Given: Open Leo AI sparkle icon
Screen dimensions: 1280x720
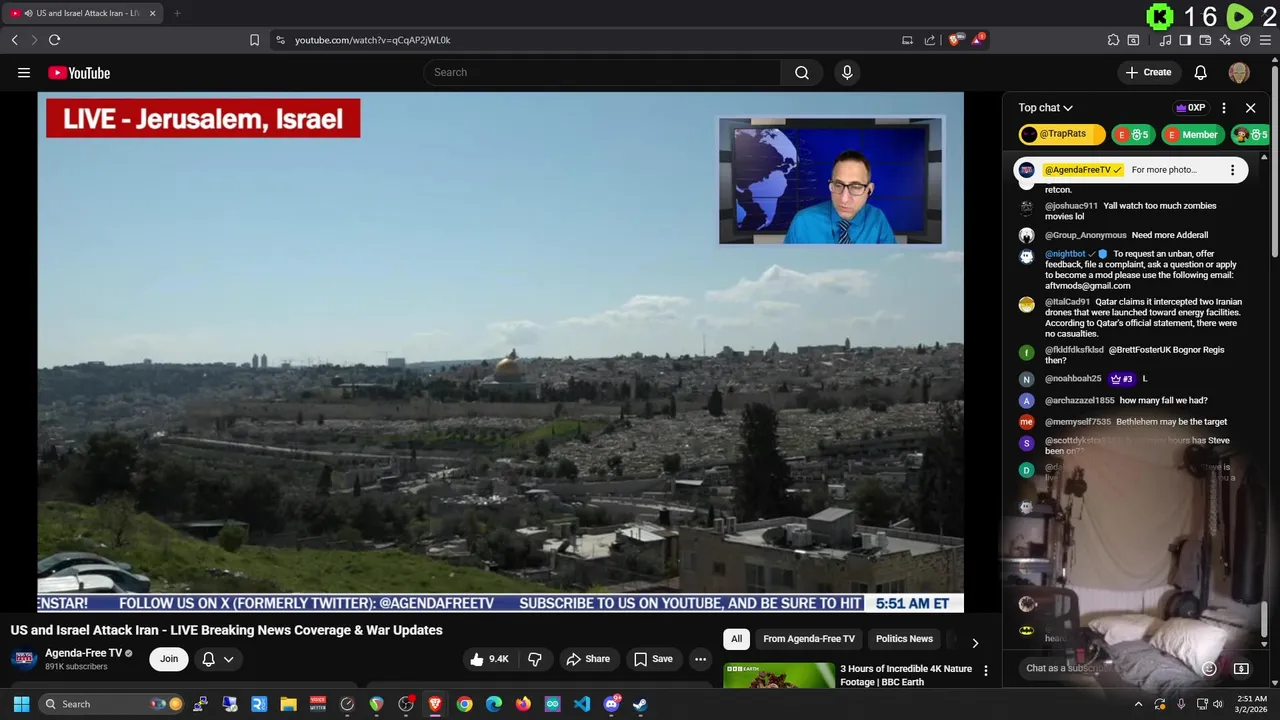Looking at the screenshot, I should 1225,40.
